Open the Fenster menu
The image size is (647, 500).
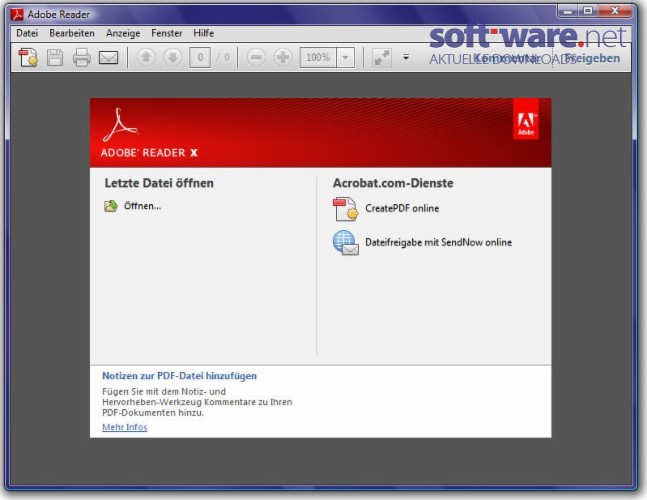(167, 33)
